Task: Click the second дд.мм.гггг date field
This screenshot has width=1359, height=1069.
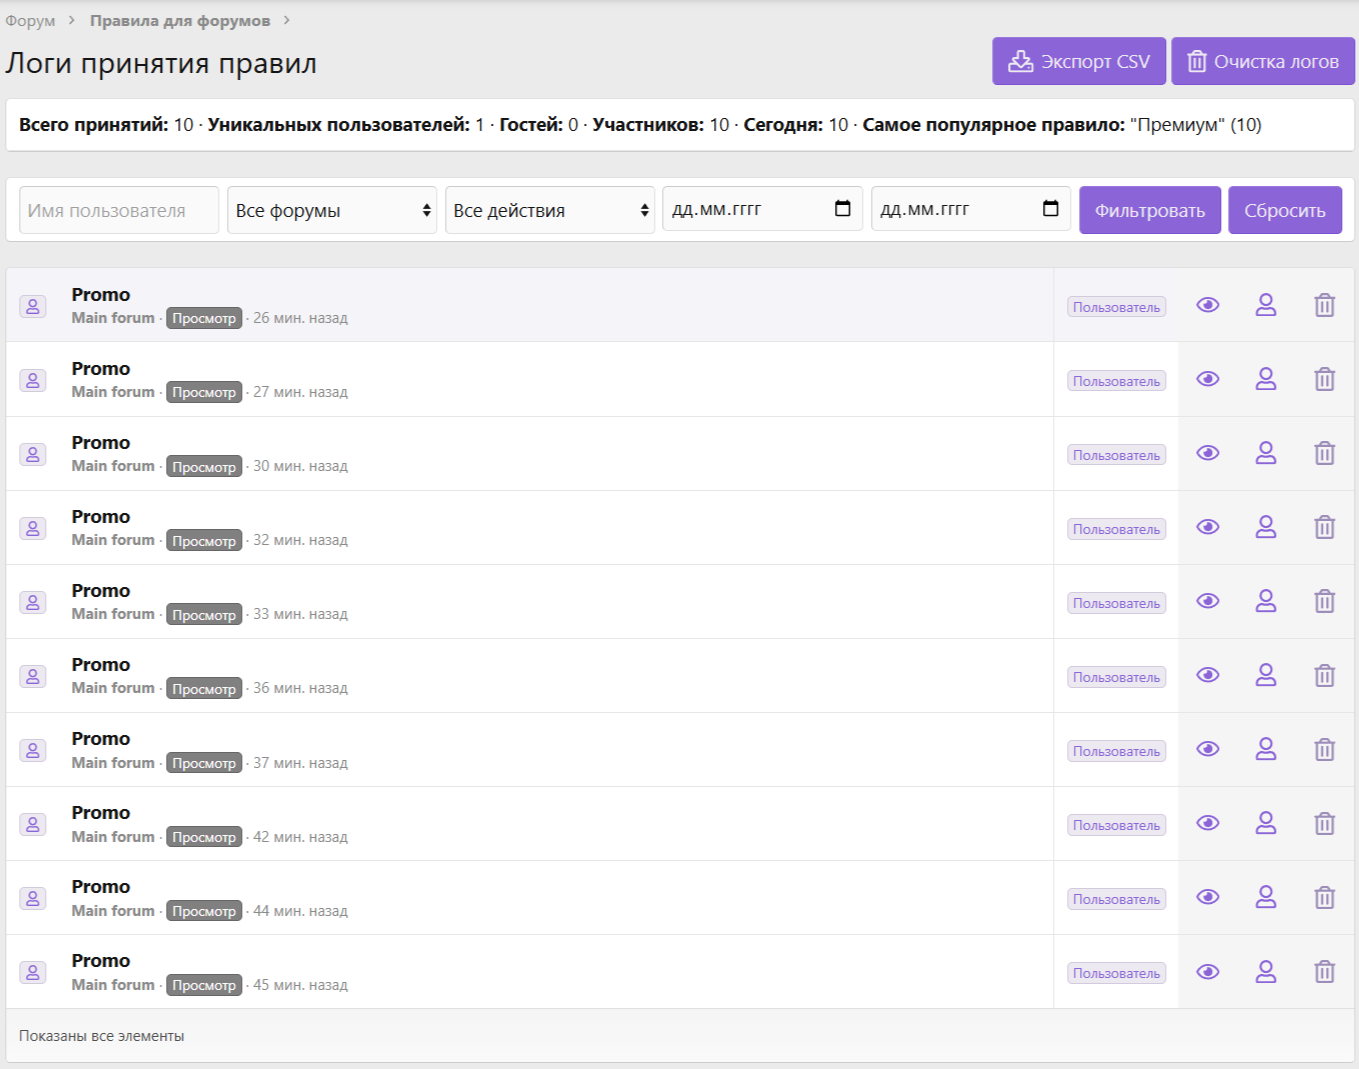Action: coord(971,209)
